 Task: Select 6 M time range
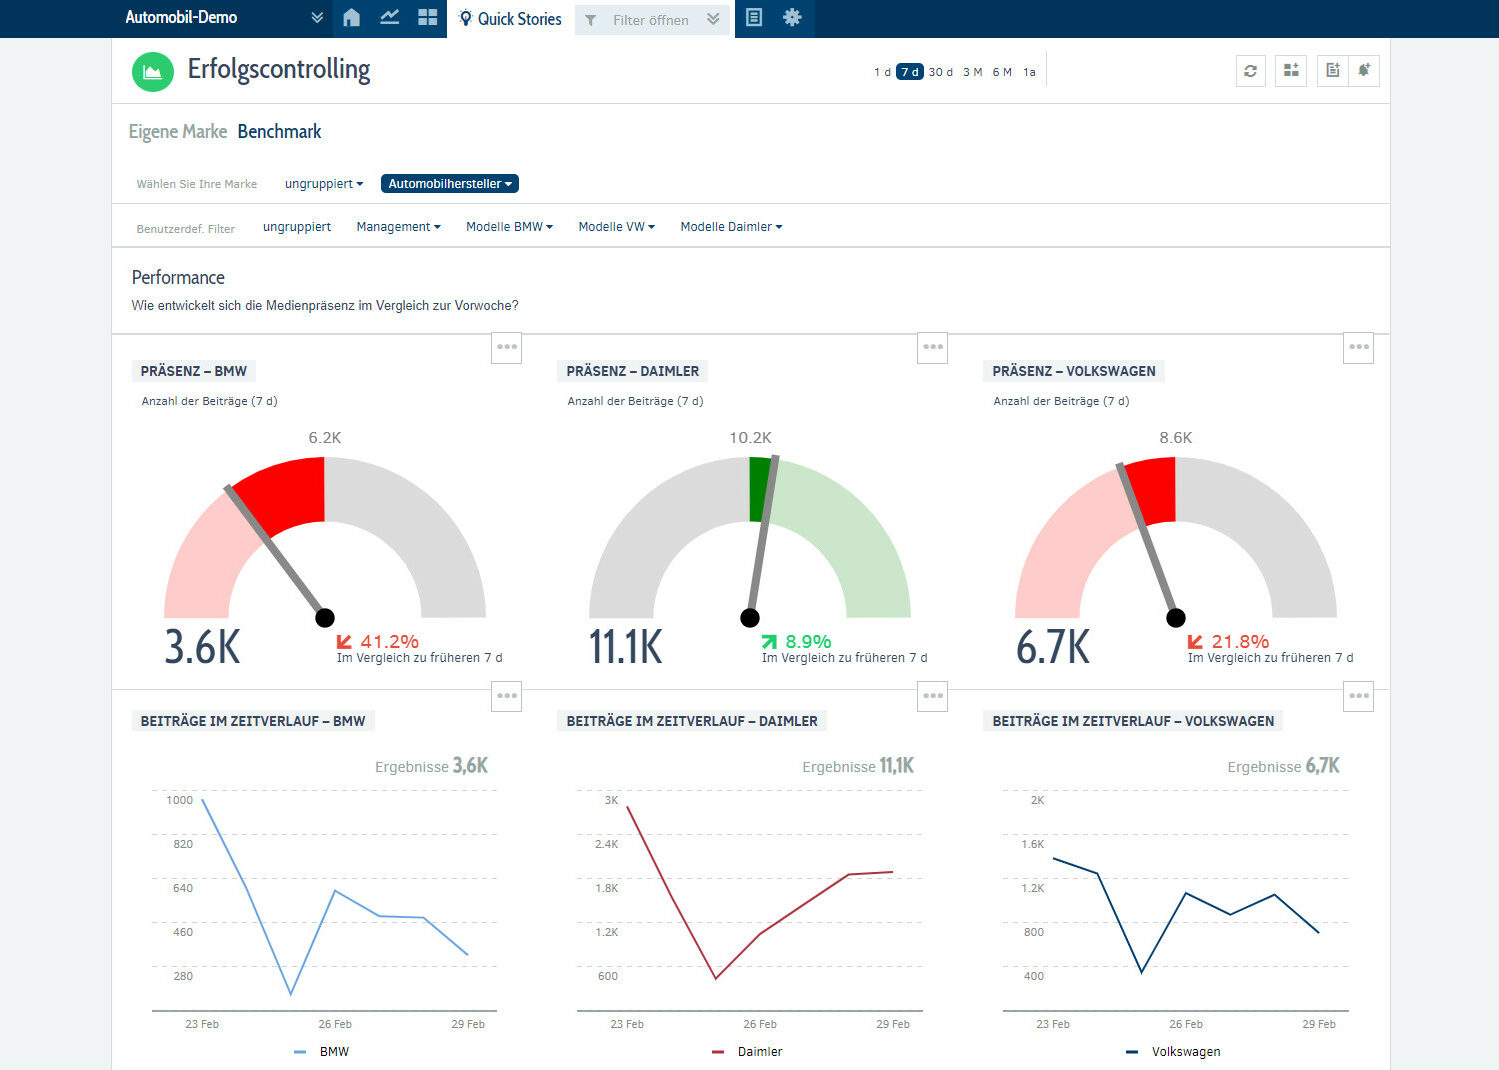pyautogui.click(x=1002, y=72)
